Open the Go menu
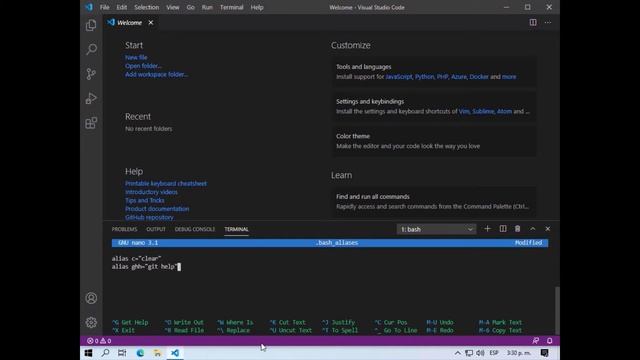Screen dimensions: 640x360 (191, 7)
